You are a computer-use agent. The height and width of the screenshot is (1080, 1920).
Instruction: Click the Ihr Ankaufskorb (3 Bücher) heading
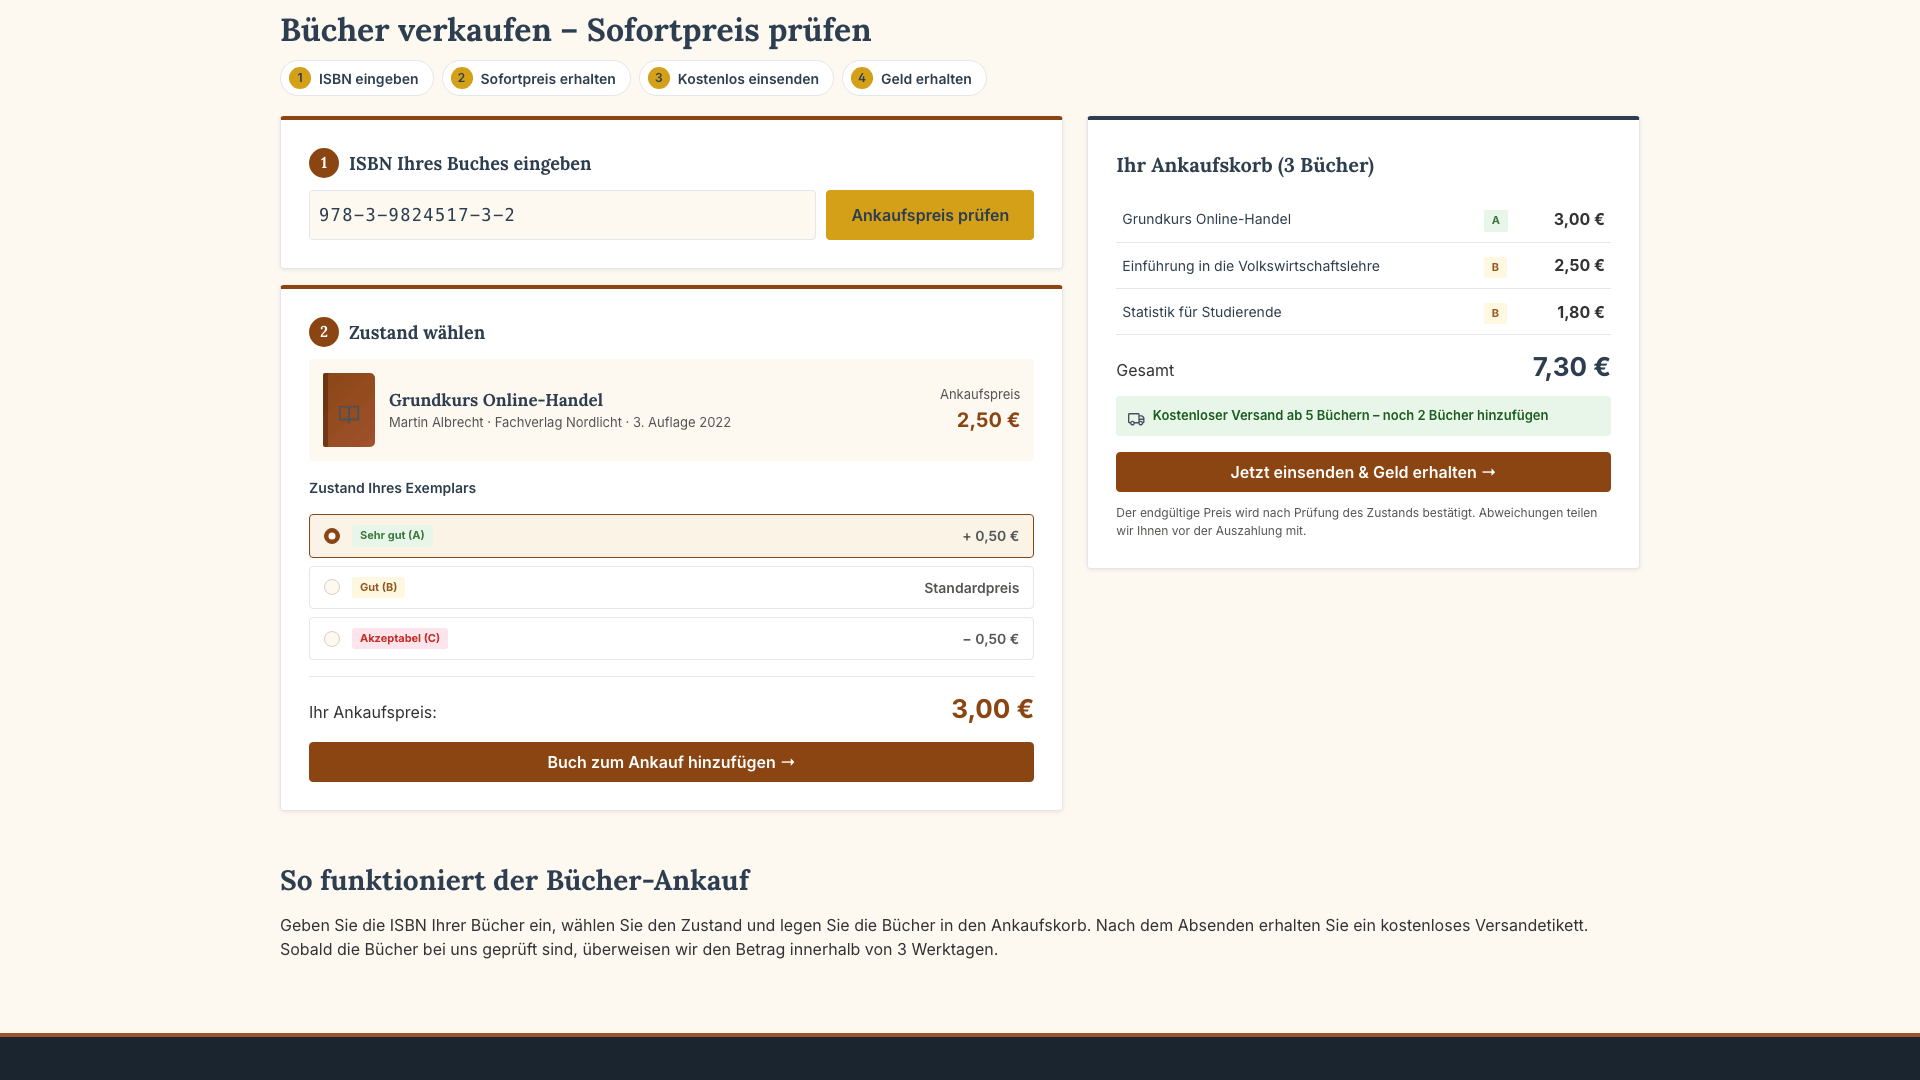pos(1245,165)
